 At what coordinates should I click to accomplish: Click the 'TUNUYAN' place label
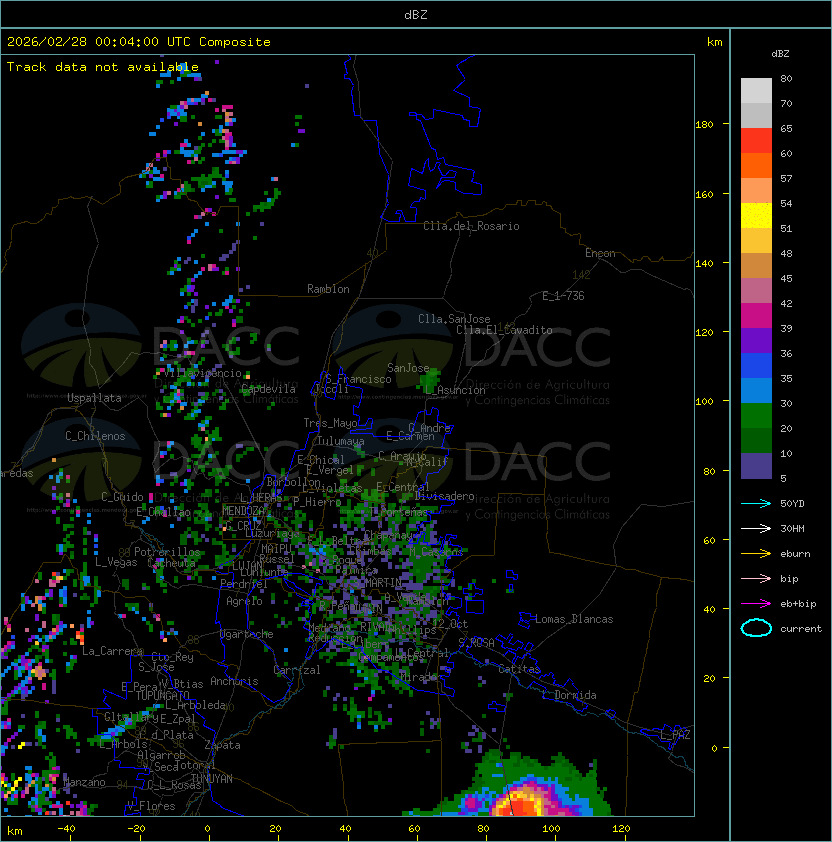coord(212,779)
